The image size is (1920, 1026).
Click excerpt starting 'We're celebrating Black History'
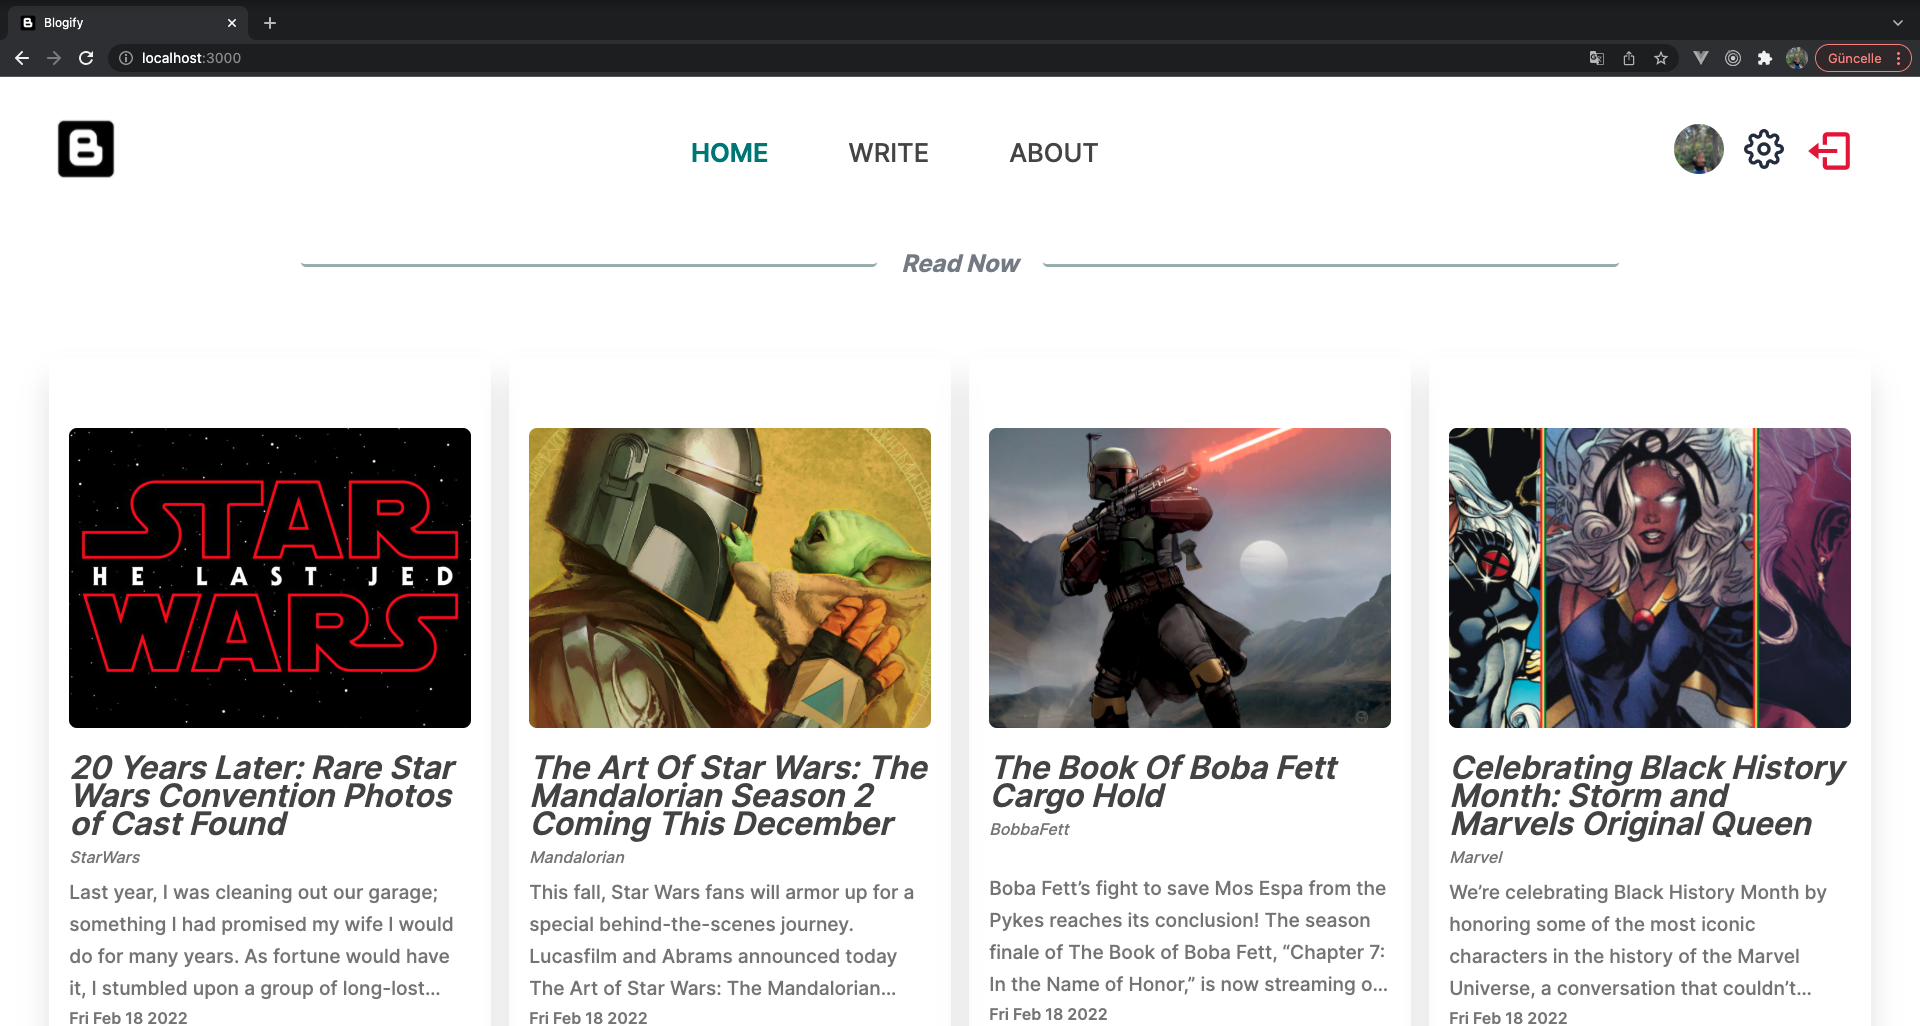click(x=1638, y=940)
